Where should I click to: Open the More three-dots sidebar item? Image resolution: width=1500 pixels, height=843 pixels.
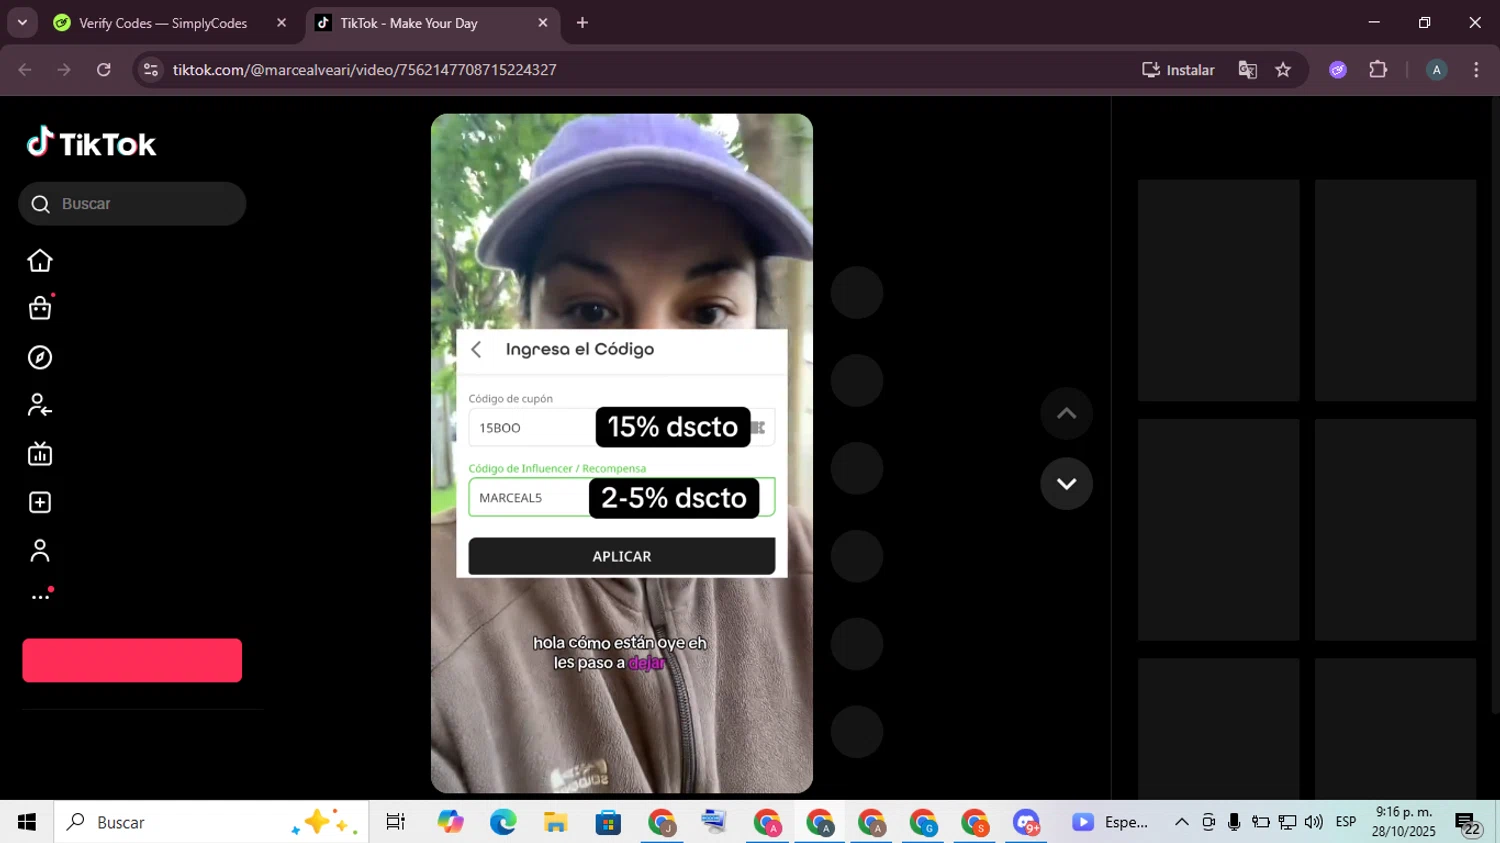(x=40, y=597)
